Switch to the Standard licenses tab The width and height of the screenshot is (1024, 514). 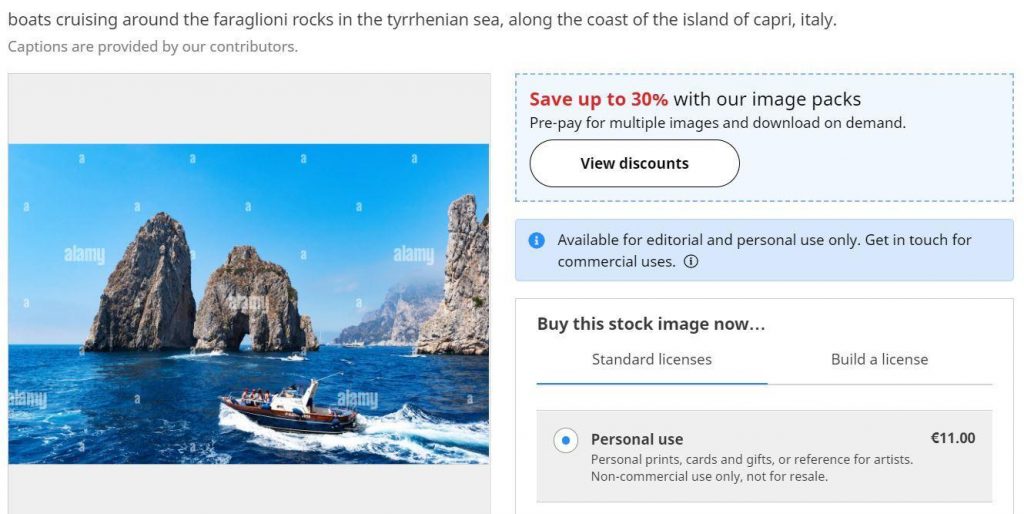click(651, 360)
